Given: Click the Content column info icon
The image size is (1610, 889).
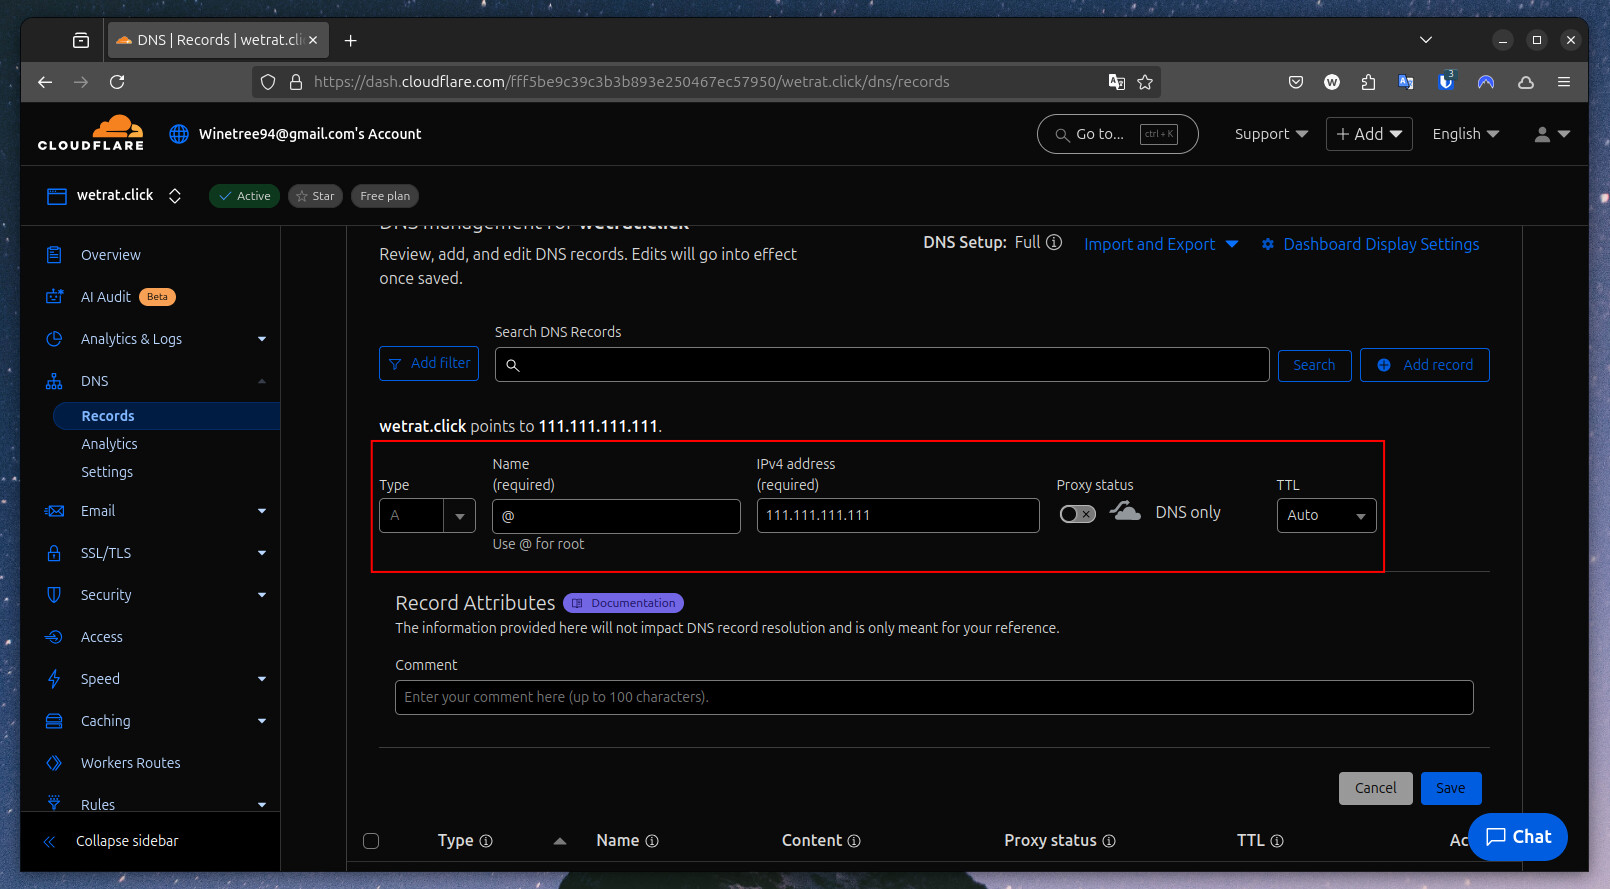Looking at the screenshot, I should (x=854, y=841).
